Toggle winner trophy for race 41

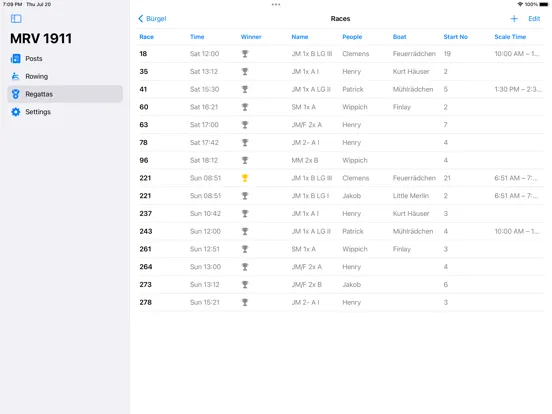(245, 89)
